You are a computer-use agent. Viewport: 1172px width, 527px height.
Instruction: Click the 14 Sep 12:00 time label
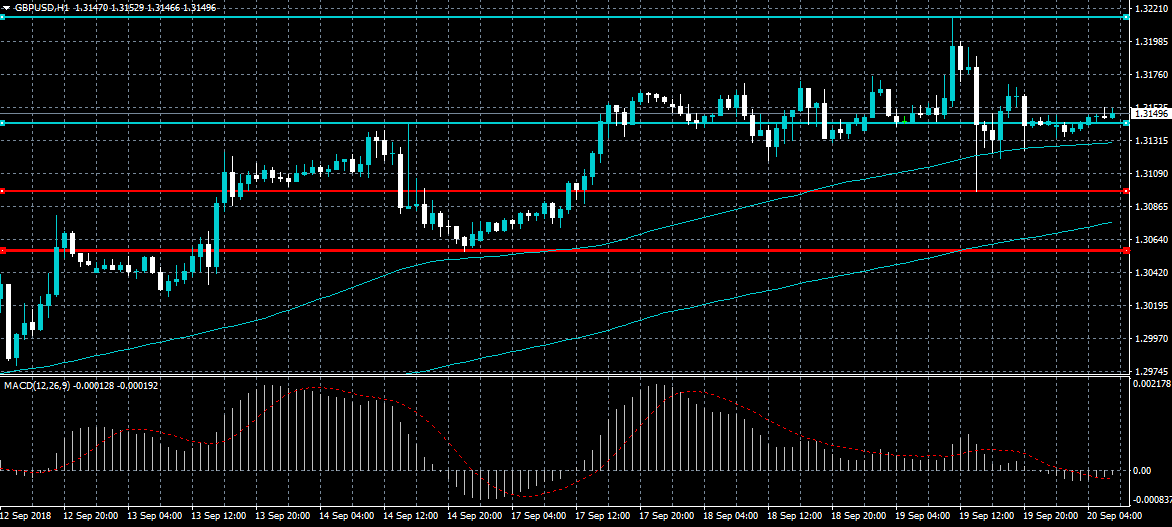[410, 516]
